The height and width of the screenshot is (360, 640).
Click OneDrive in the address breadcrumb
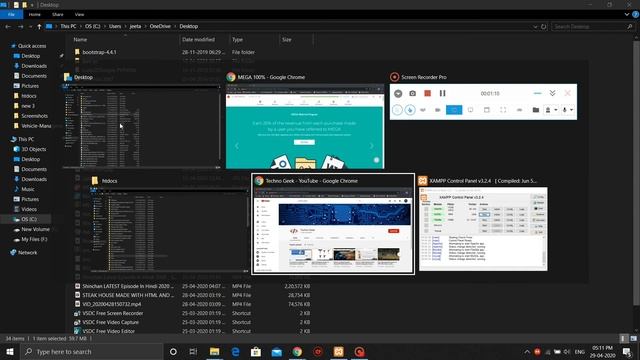pos(160,26)
